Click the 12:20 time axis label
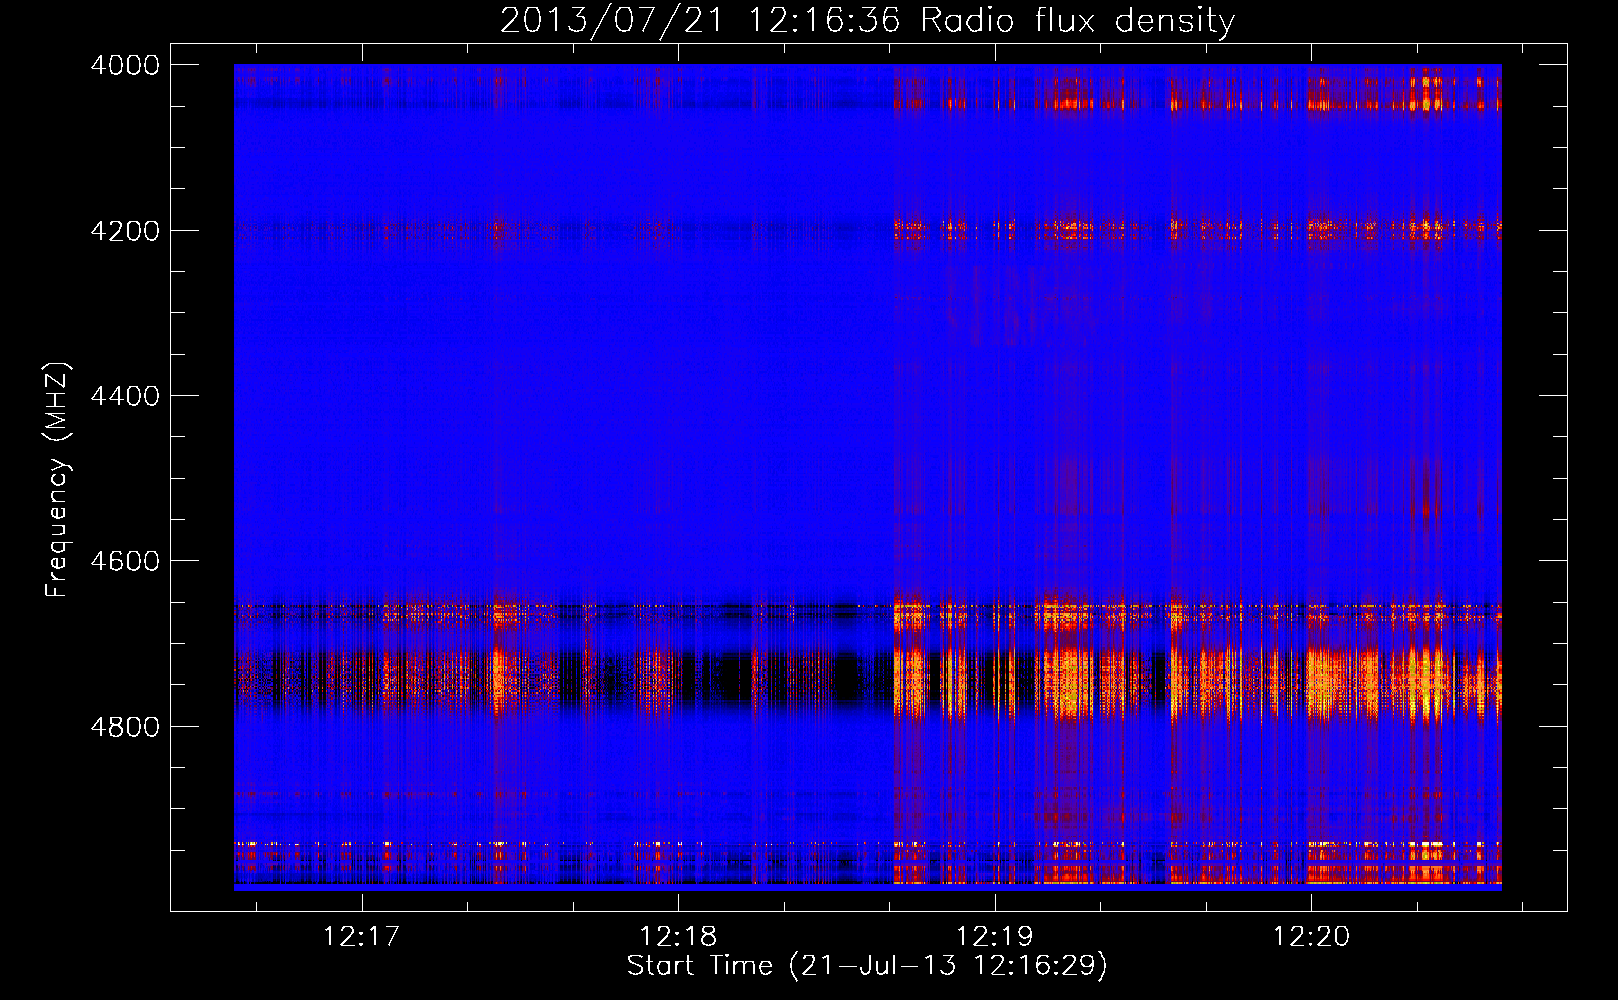 click(1310, 936)
